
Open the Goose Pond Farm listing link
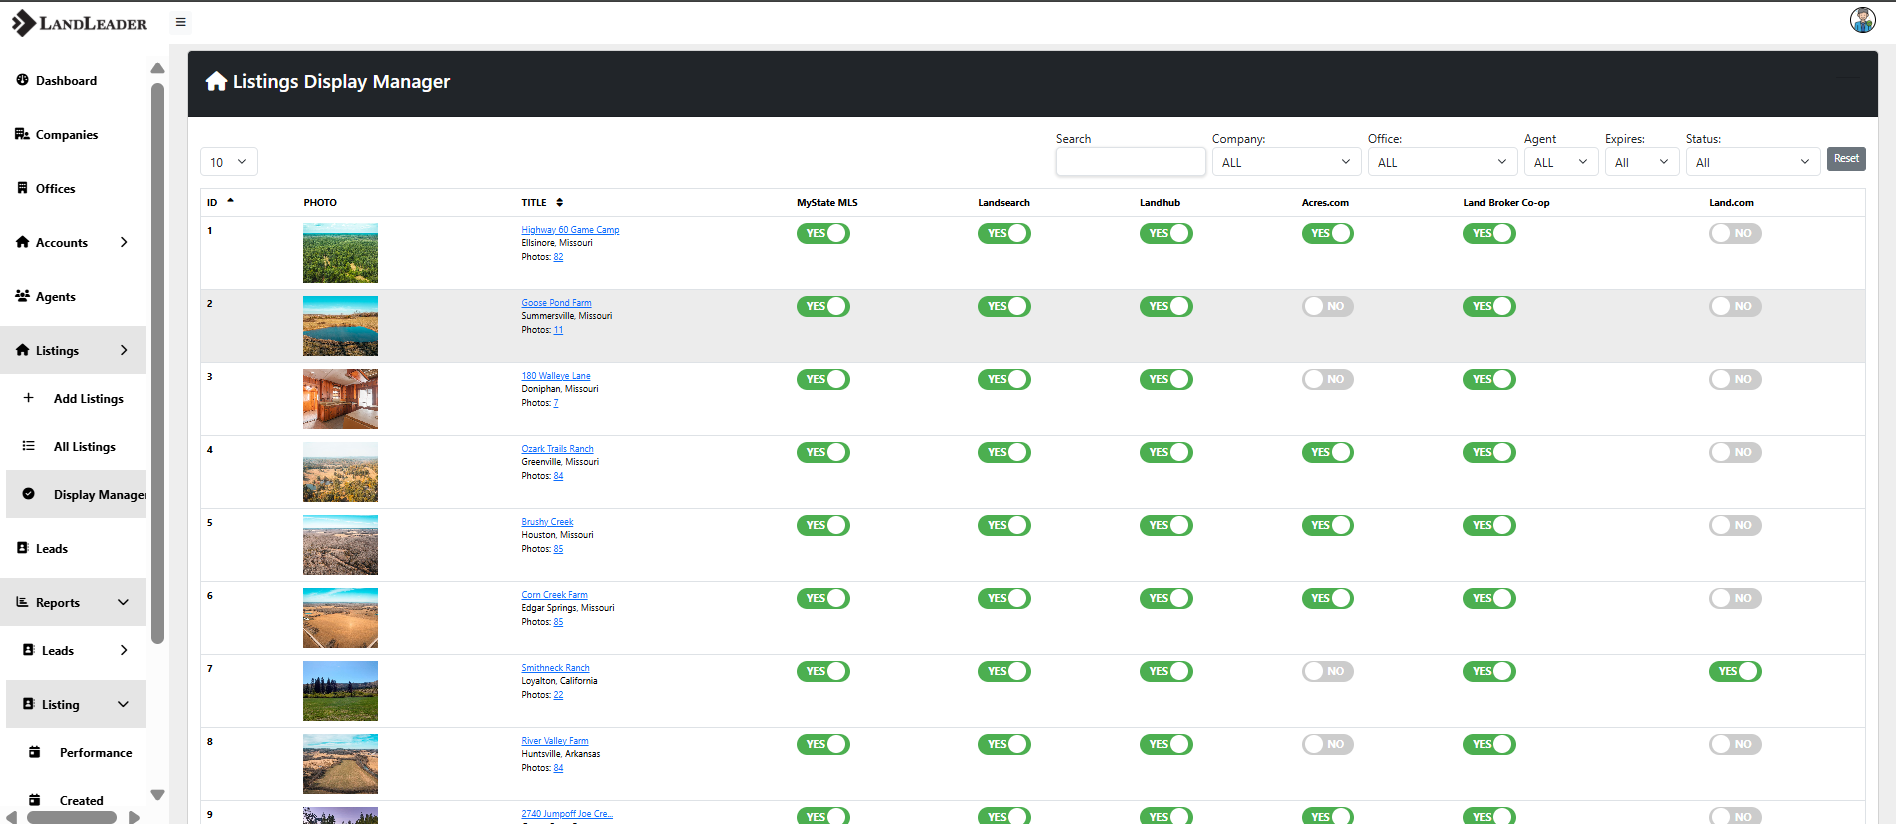point(556,303)
